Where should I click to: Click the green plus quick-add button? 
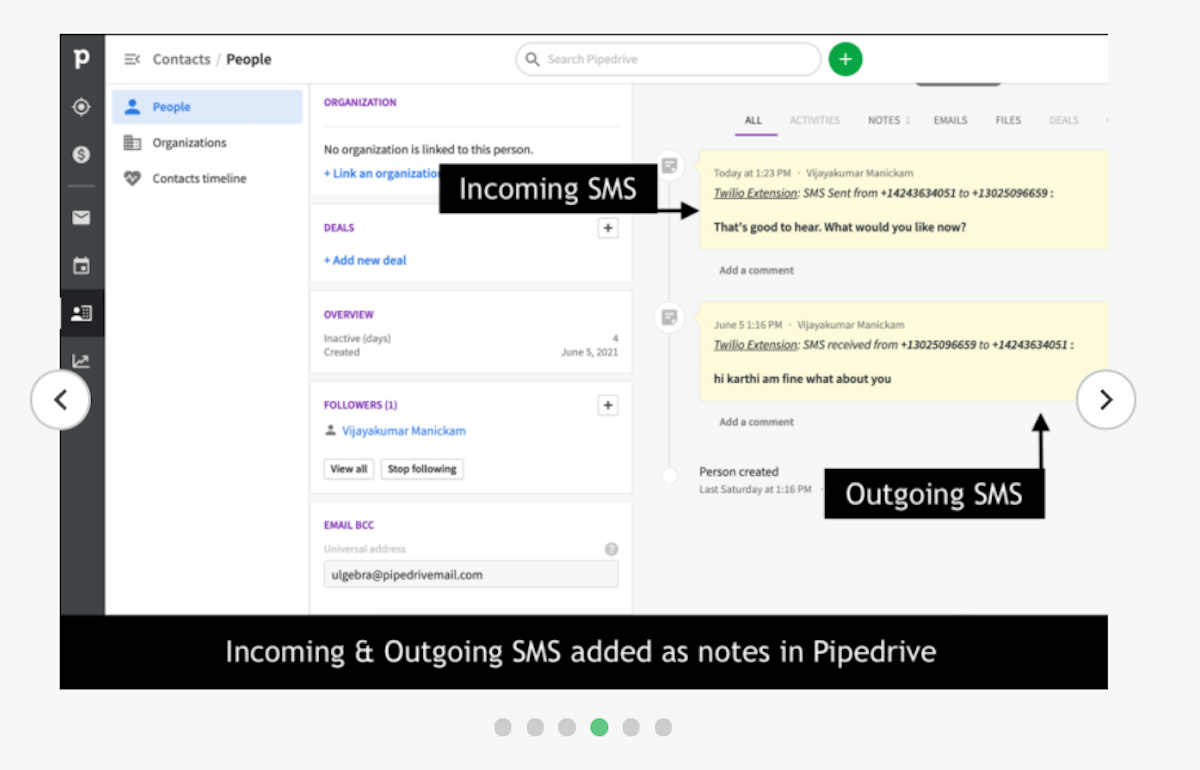845,59
